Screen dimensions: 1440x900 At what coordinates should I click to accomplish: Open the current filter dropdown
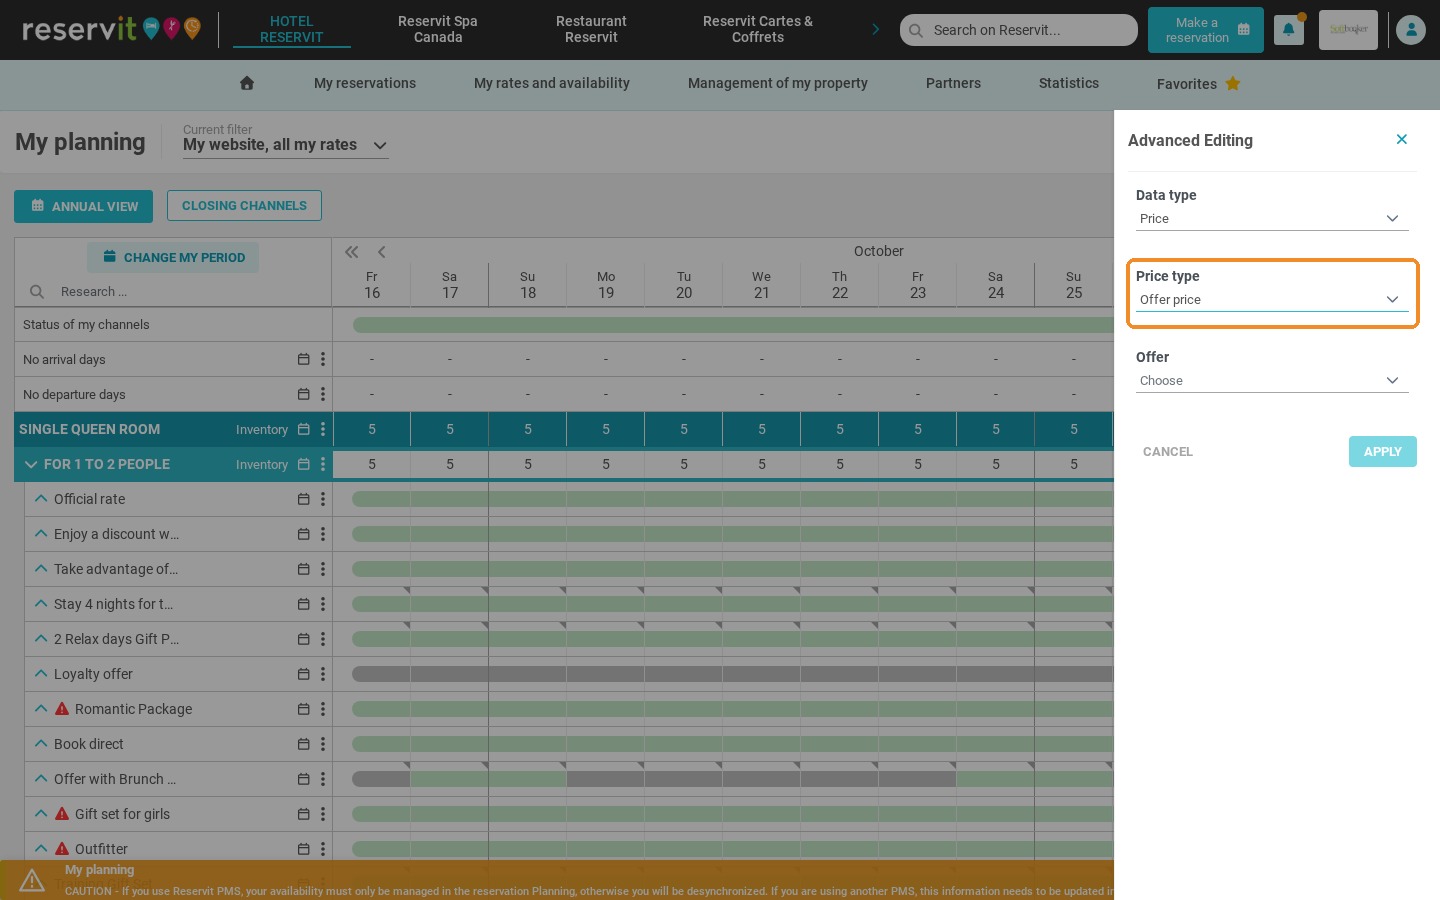tap(285, 145)
